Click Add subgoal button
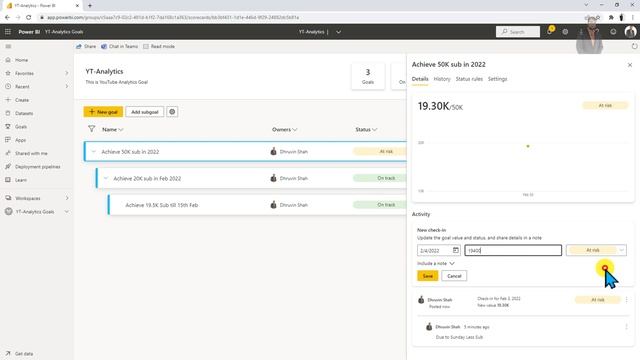This screenshot has width=640, height=360. coord(144,112)
